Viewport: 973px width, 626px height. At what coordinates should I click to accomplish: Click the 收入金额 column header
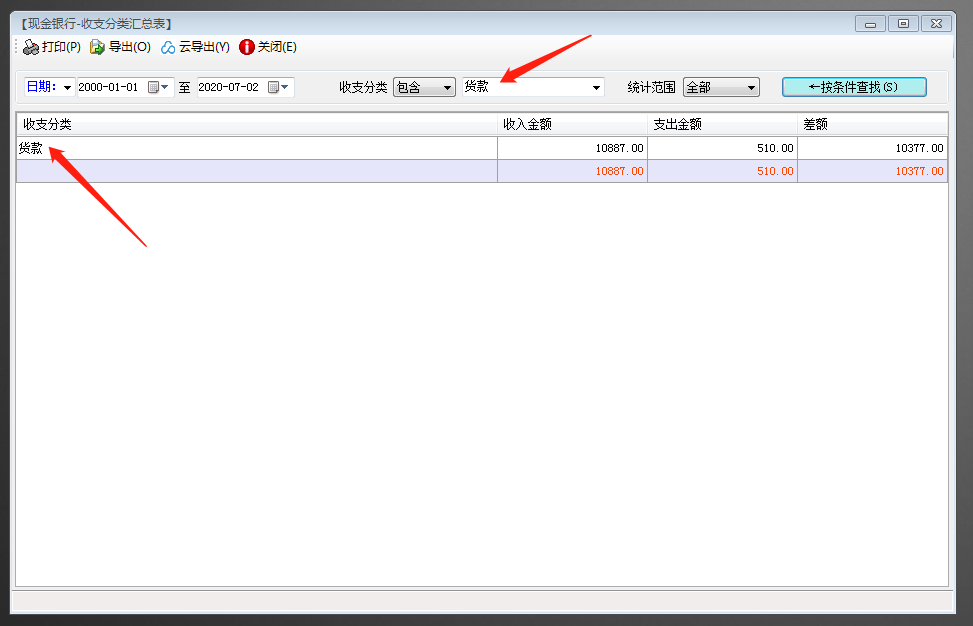tap(572, 125)
